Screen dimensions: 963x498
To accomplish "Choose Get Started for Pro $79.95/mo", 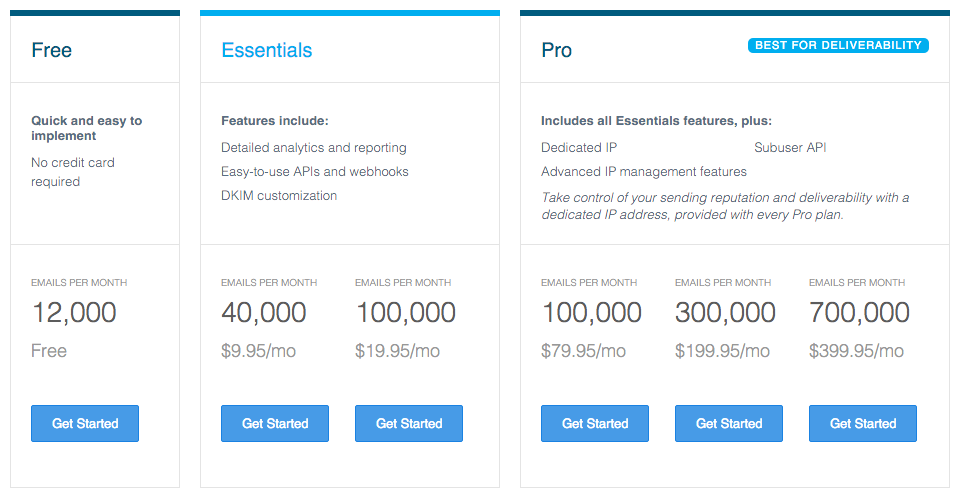I will [x=595, y=423].
